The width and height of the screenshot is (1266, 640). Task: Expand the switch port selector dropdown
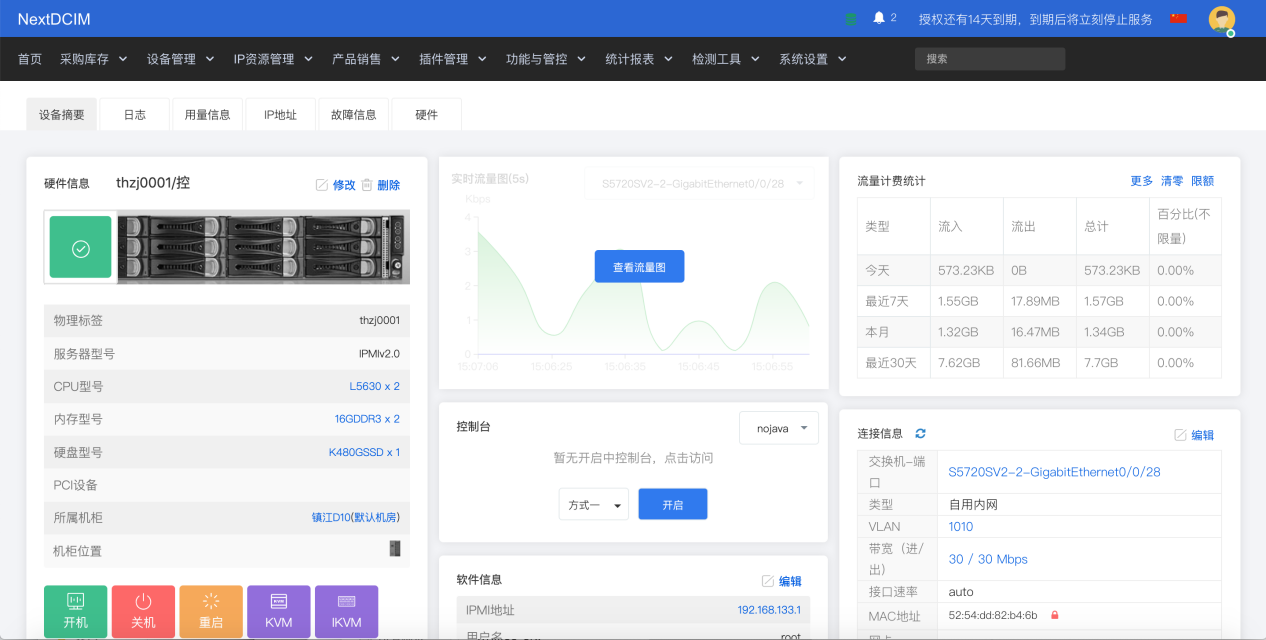(x=698, y=184)
